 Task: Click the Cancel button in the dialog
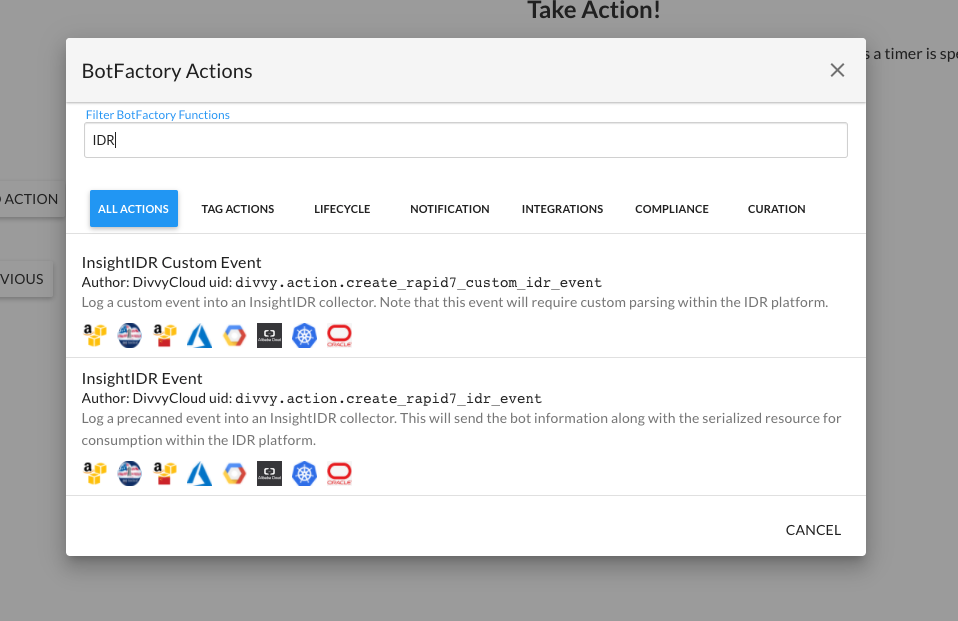click(813, 530)
